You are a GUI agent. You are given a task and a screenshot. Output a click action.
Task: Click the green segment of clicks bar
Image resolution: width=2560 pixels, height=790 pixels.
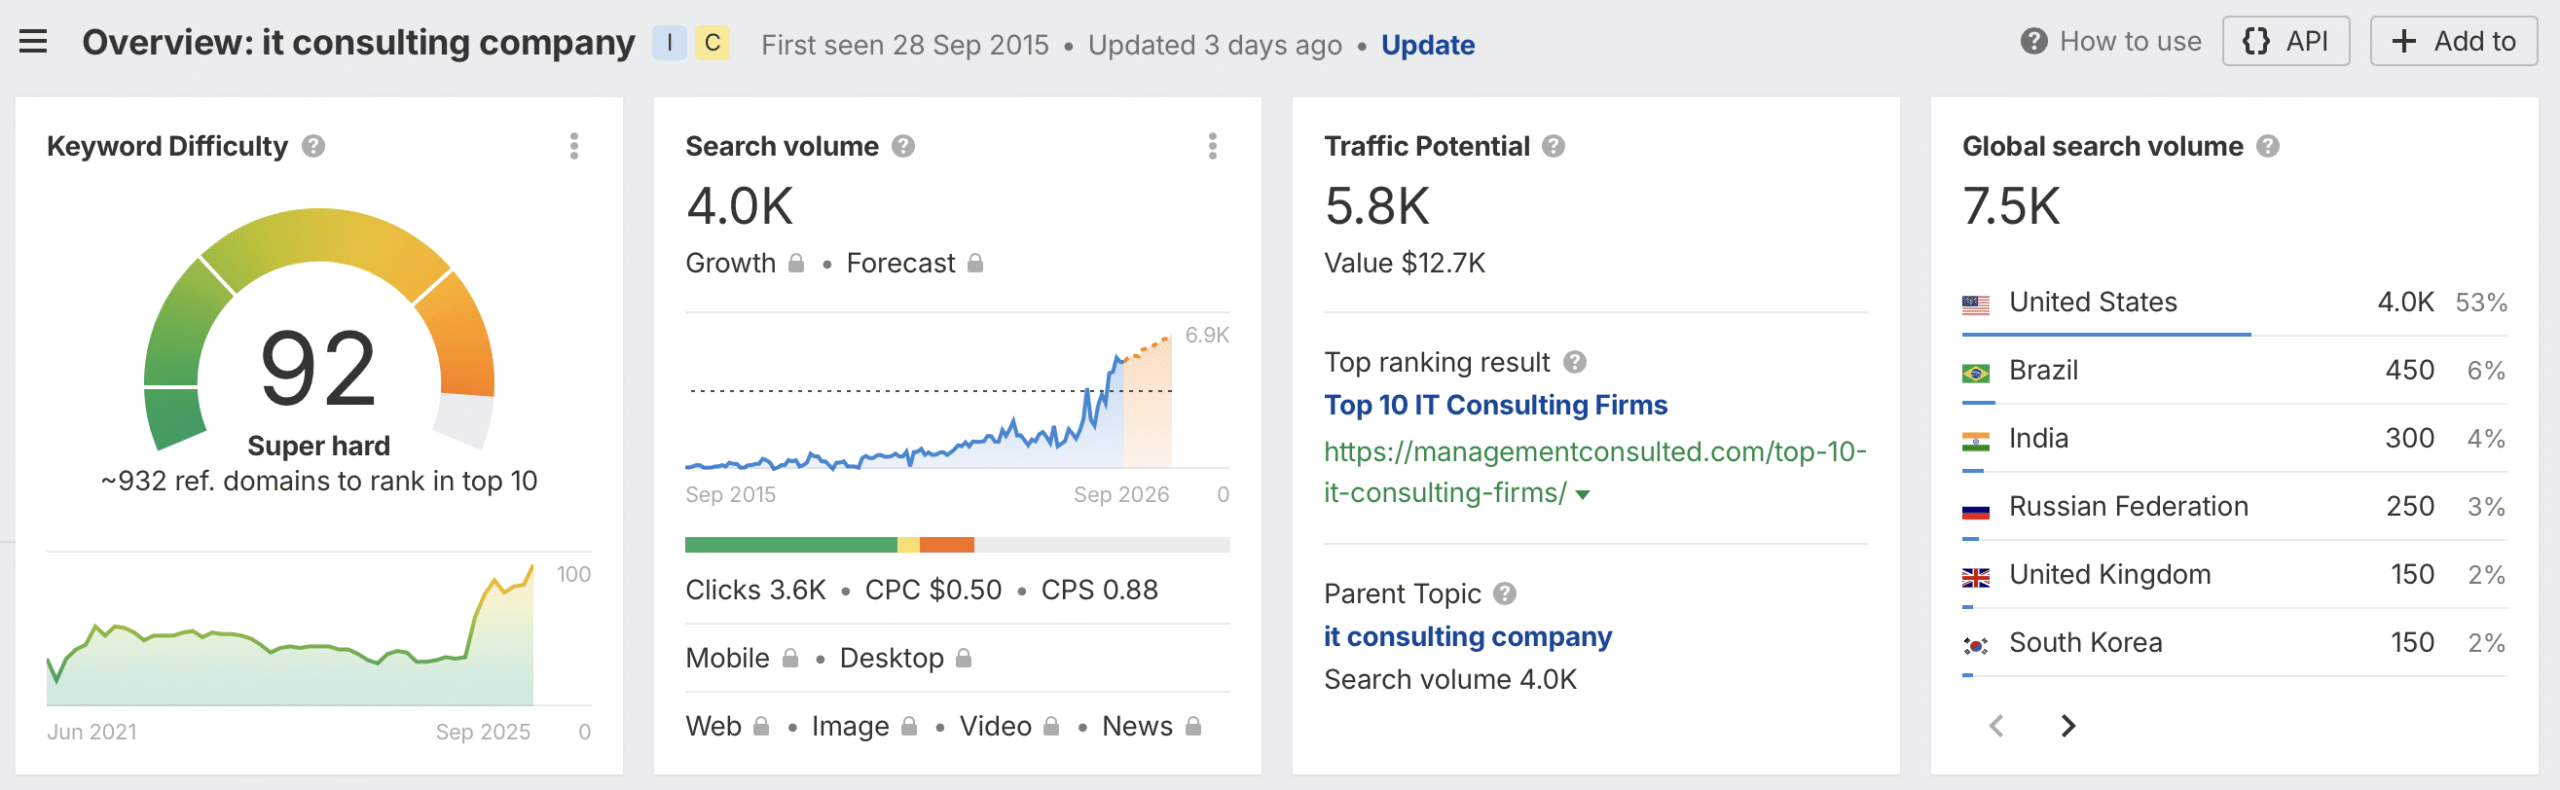tap(790, 545)
